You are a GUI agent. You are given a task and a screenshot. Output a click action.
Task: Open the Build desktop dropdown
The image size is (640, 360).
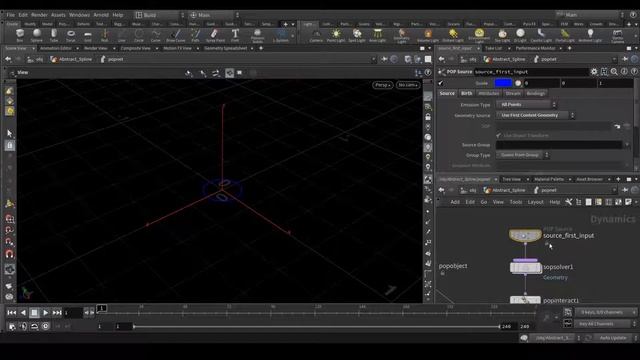pos(160,15)
